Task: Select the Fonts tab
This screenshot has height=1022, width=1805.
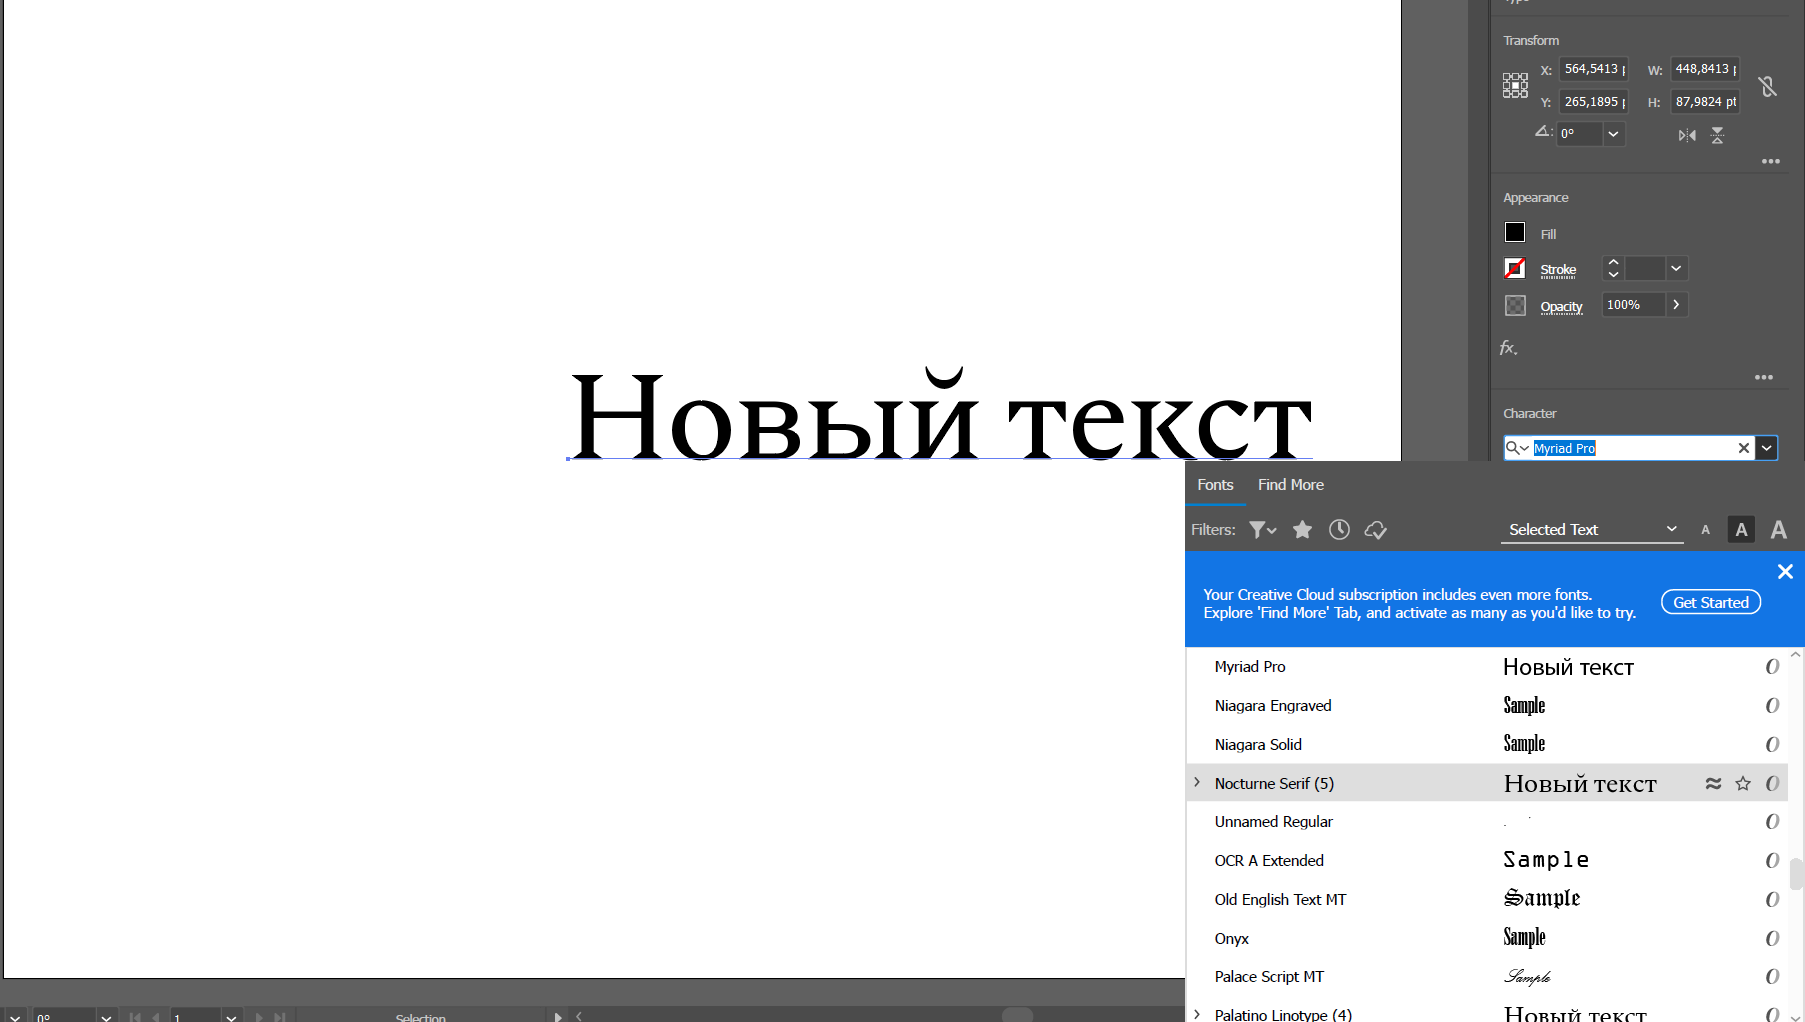Action: (1215, 485)
